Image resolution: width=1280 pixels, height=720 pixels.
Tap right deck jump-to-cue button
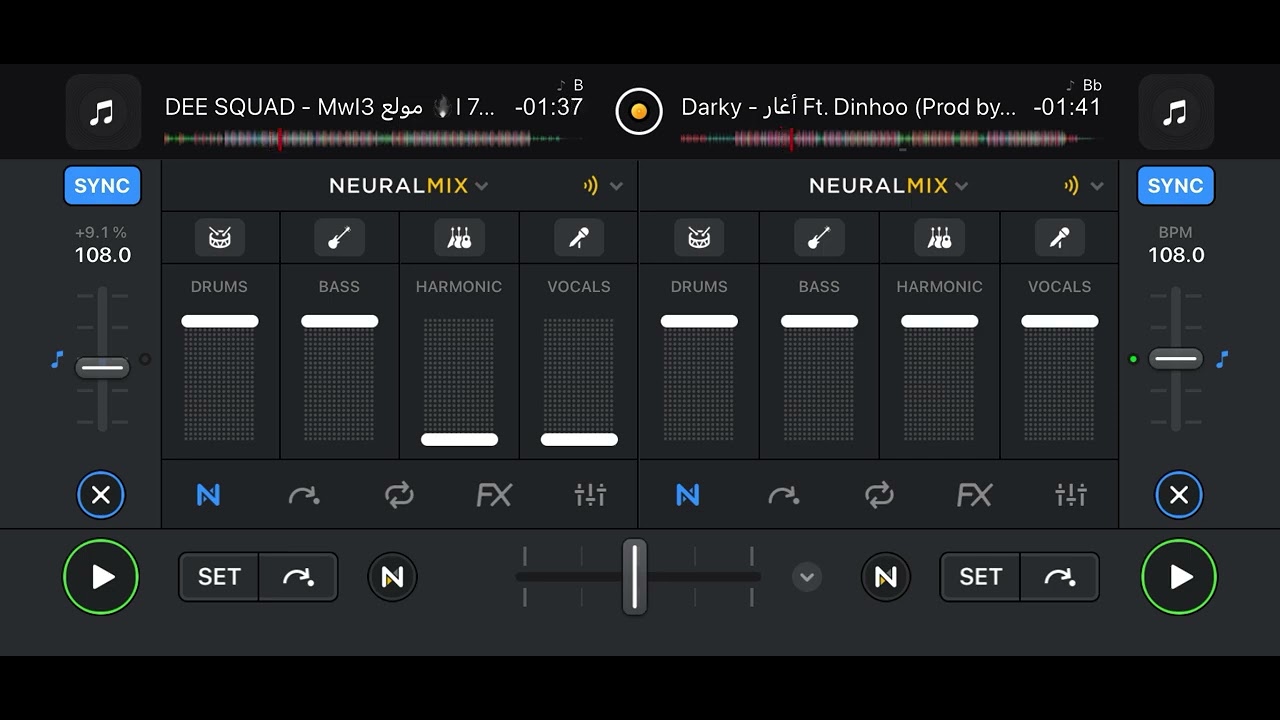(x=1059, y=577)
